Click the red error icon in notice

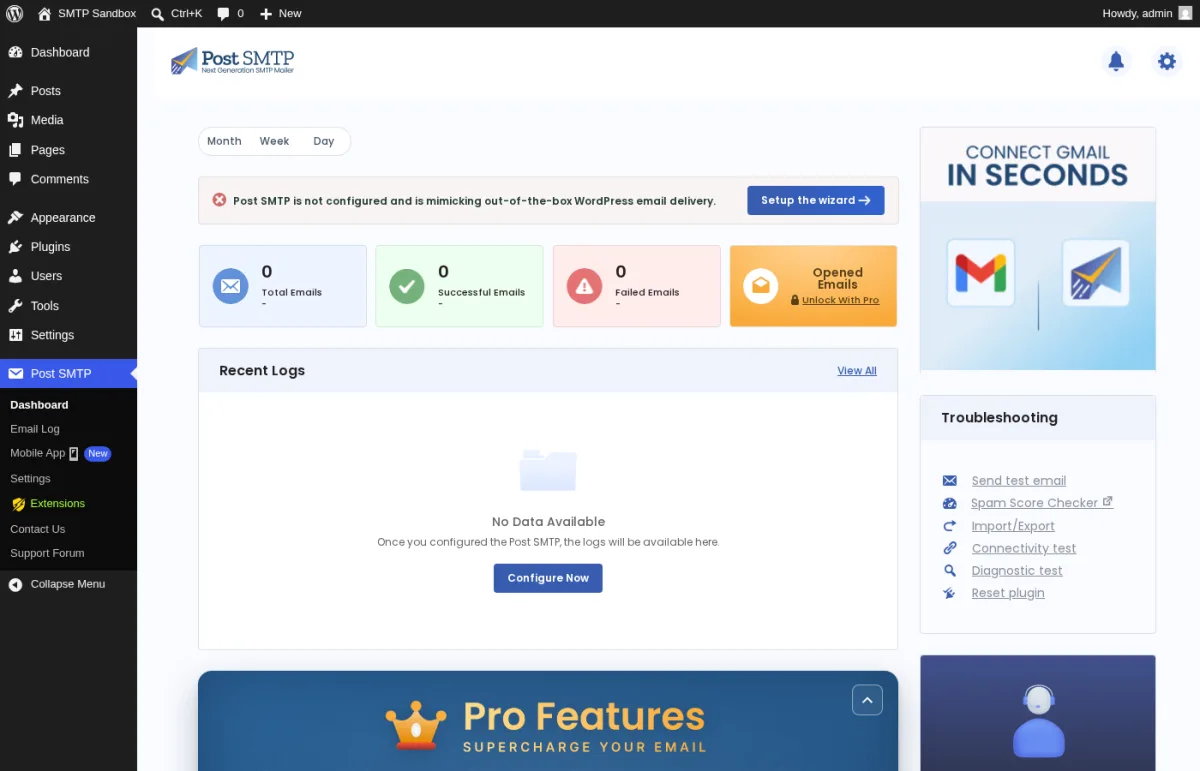coord(220,200)
